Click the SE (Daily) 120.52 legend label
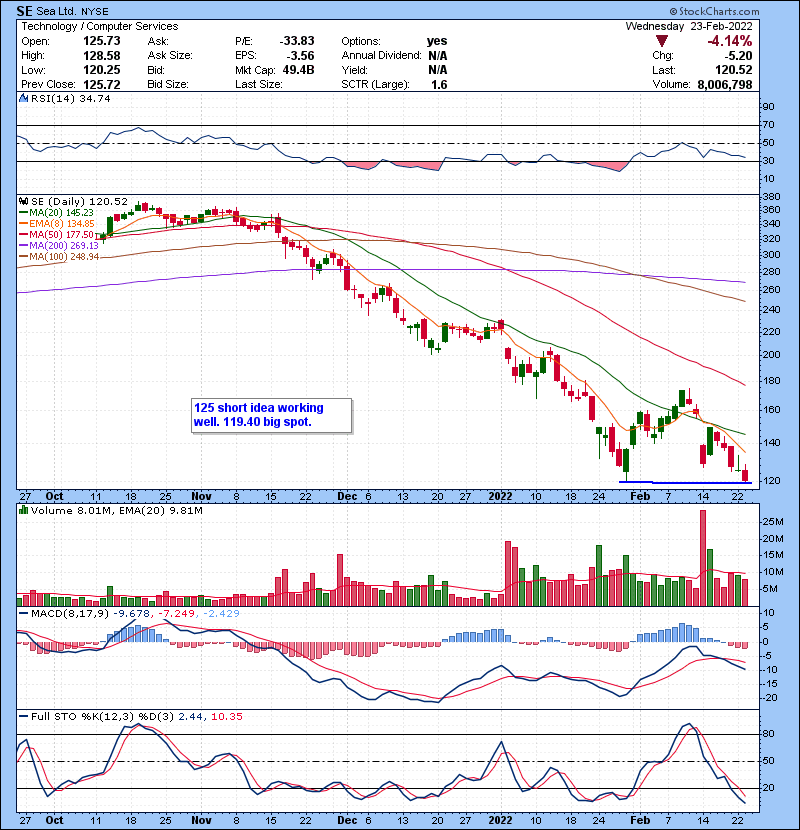 [x=79, y=202]
